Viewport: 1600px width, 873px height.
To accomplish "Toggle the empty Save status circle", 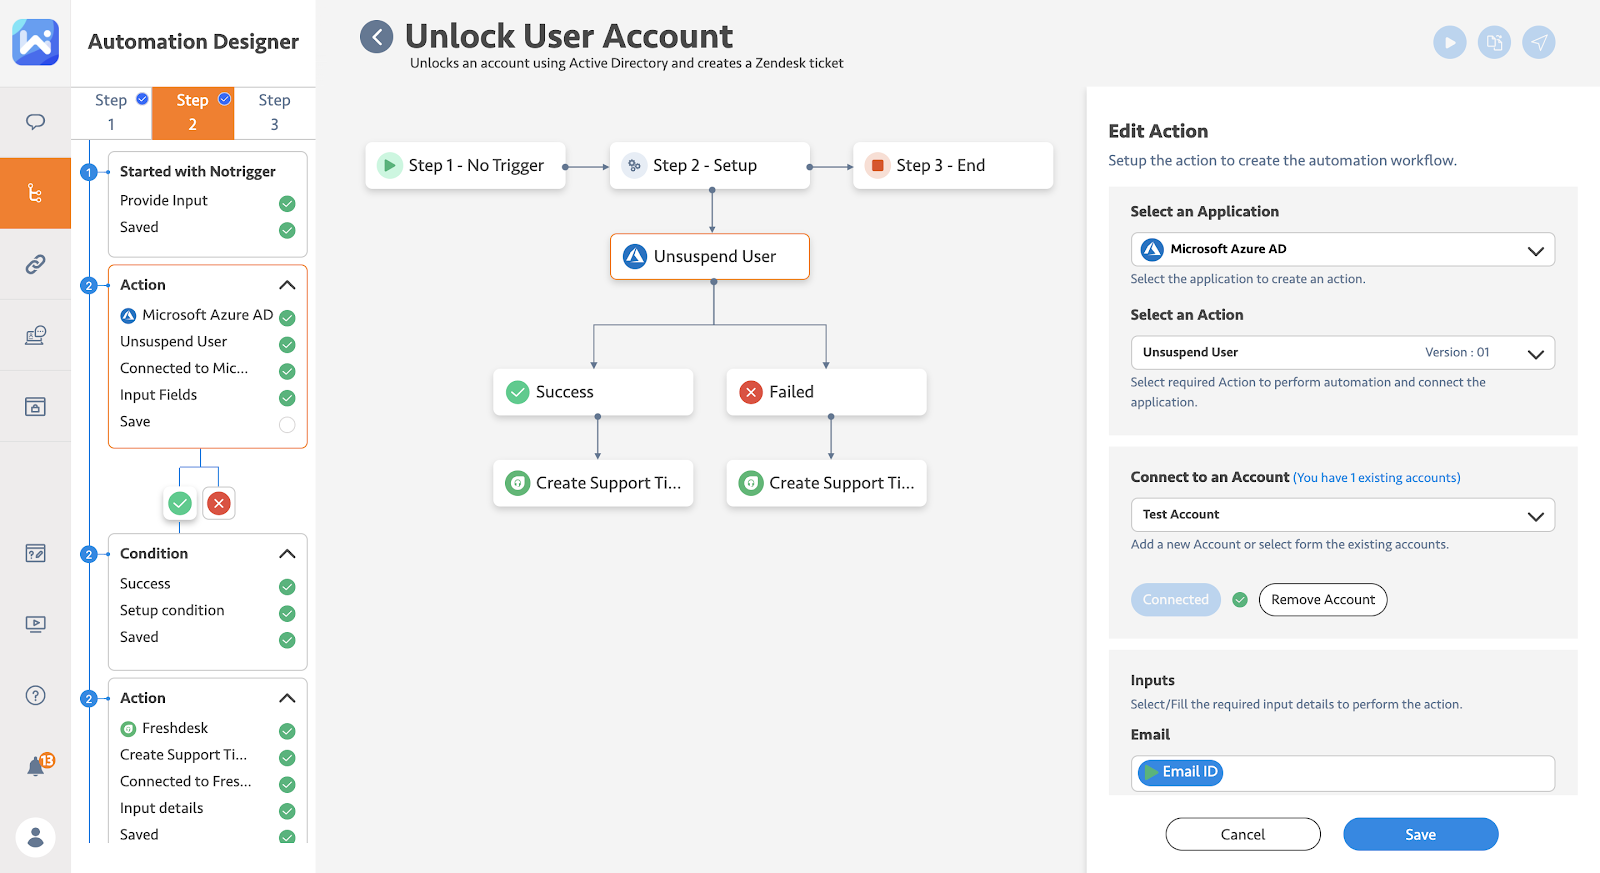I will pos(287,424).
